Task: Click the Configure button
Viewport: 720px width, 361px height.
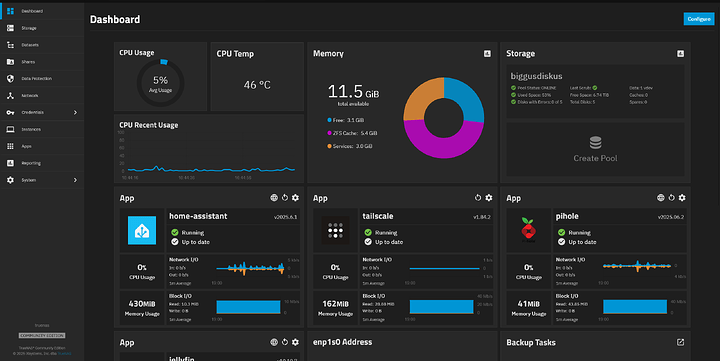Action: 699,19
